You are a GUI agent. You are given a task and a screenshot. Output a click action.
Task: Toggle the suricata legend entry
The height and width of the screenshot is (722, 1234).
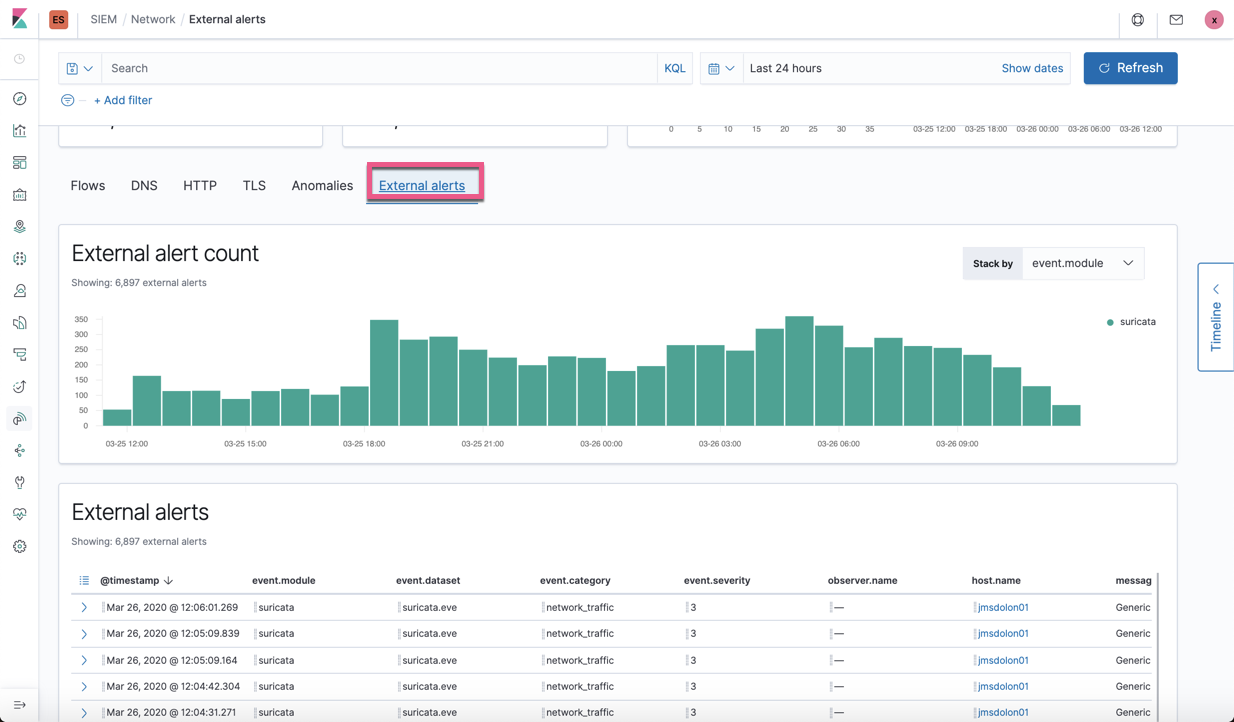click(1131, 322)
